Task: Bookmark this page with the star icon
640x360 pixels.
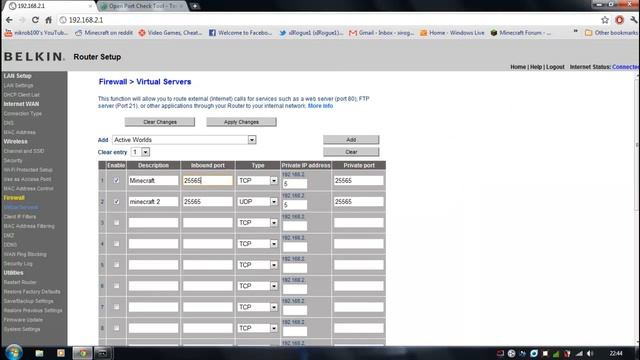Action: click(605, 20)
